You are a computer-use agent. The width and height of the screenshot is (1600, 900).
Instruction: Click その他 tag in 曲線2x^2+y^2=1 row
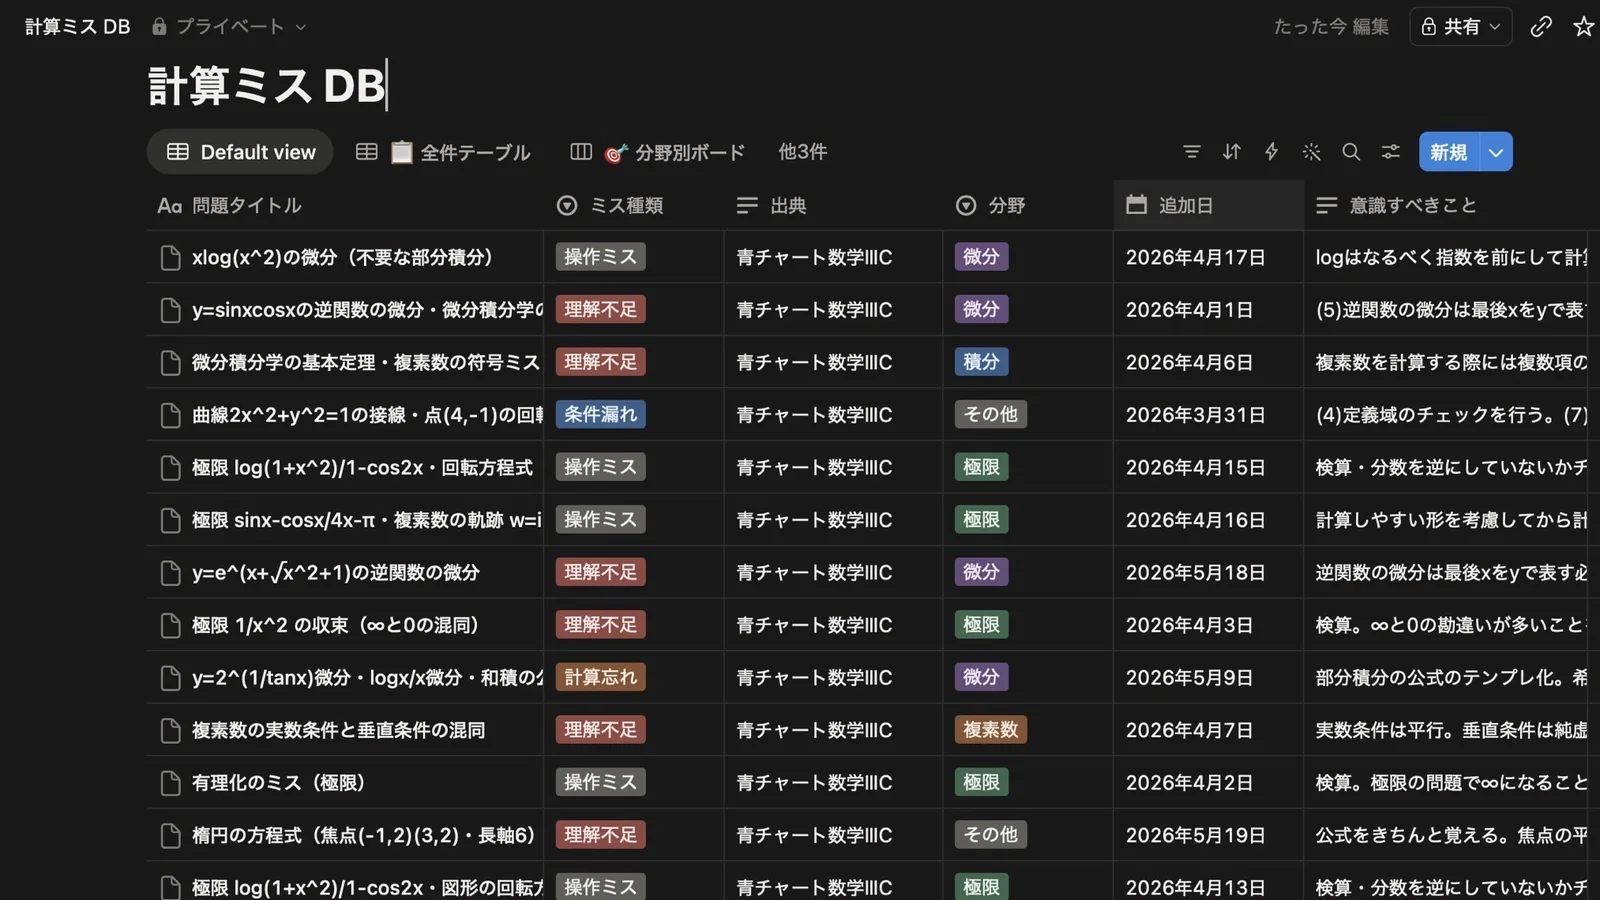pyautogui.click(x=990, y=415)
